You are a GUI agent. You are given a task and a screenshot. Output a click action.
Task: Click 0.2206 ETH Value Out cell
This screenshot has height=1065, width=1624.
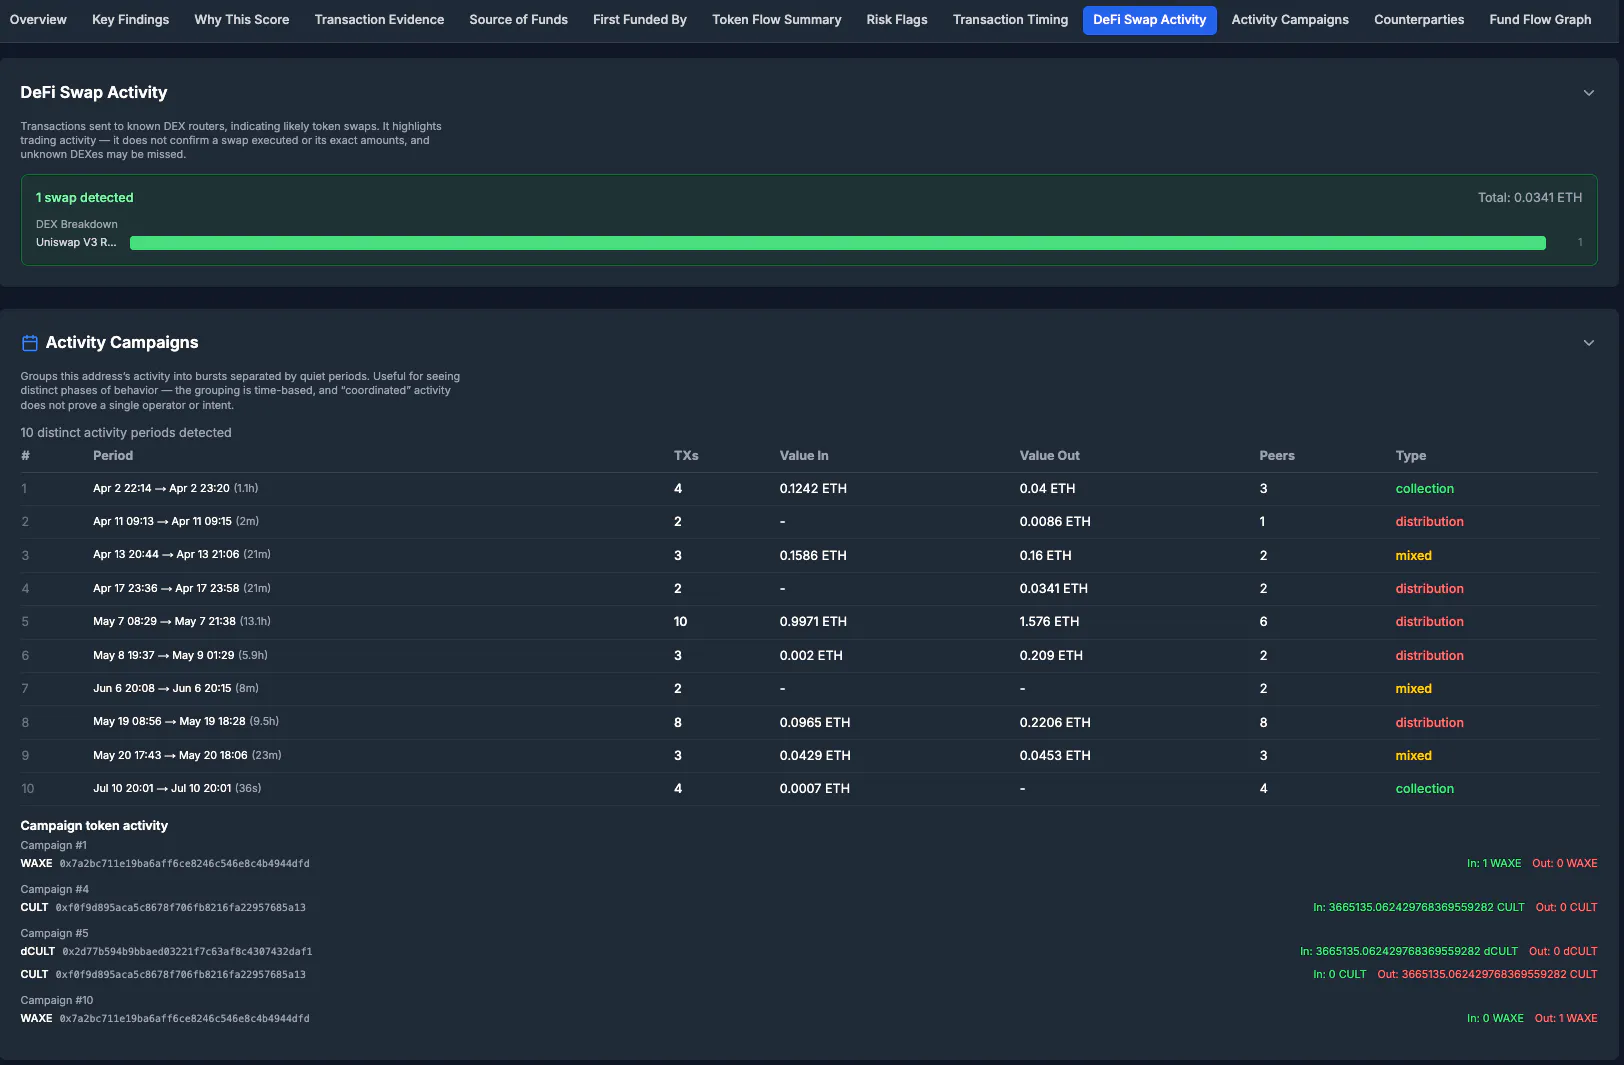1055,723
